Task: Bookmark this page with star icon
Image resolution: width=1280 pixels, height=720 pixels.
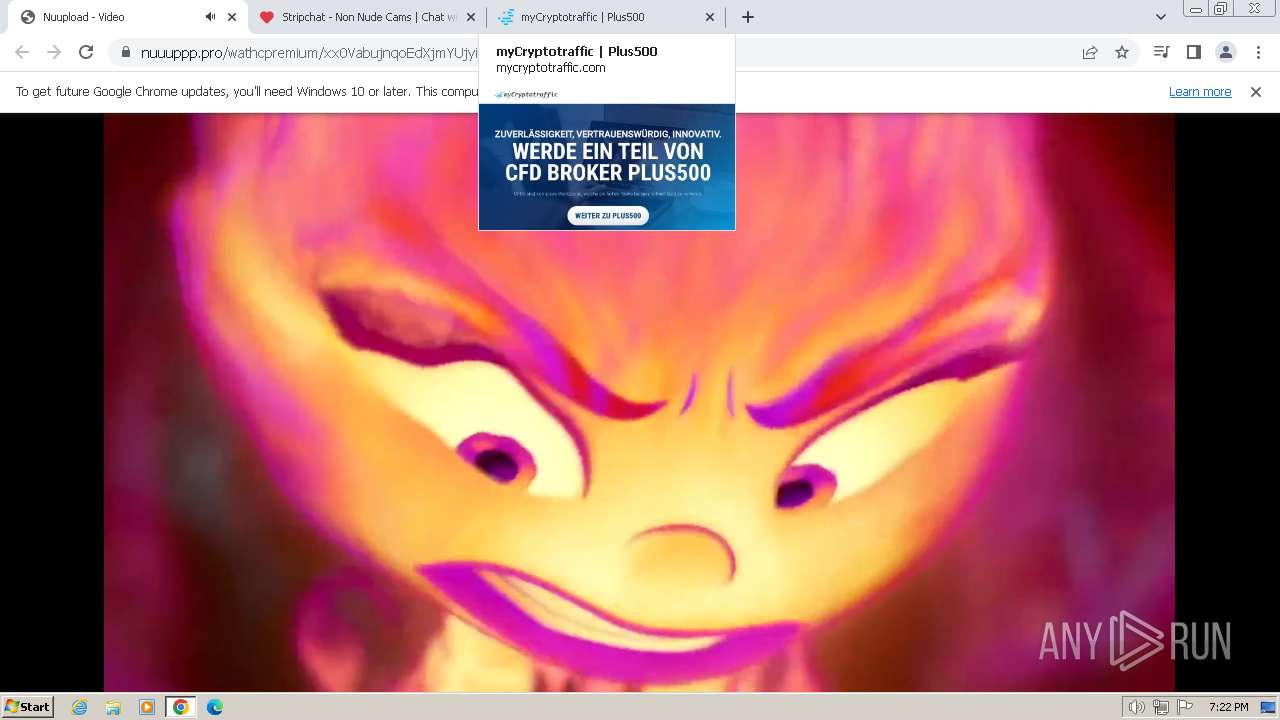Action: click(x=1122, y=52)
